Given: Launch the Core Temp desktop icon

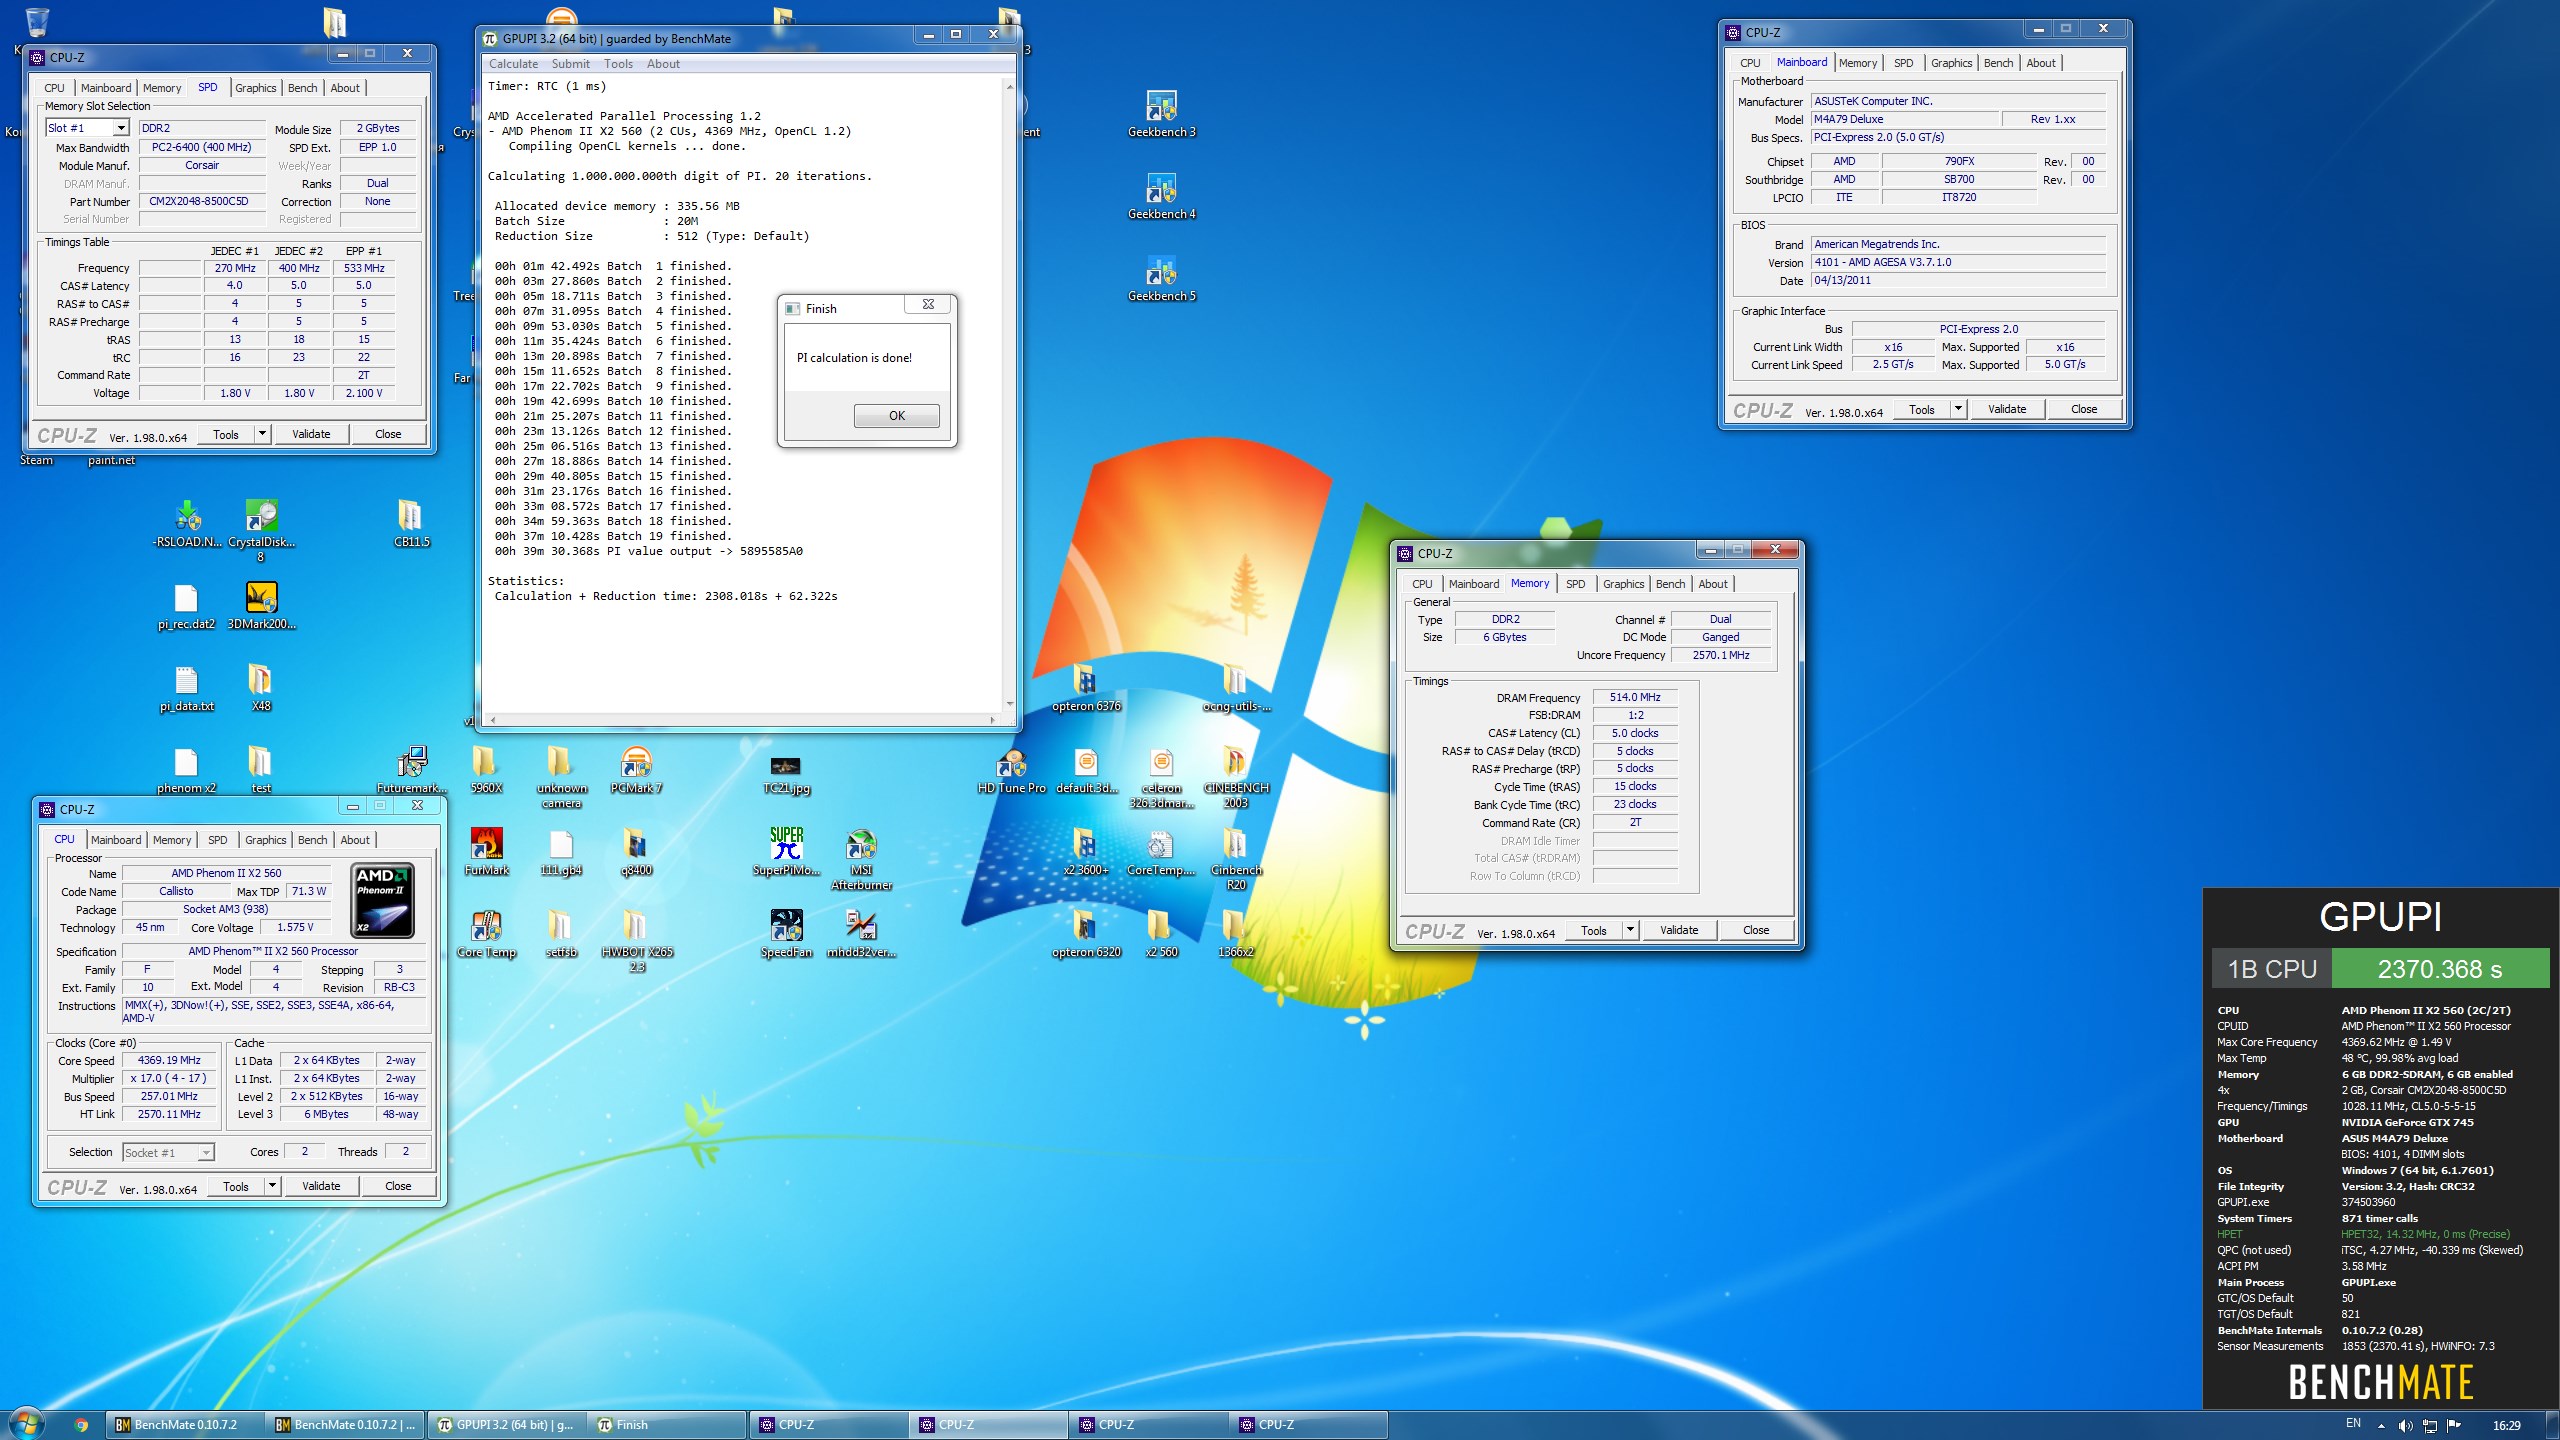Looking at the screenshot, I should (x=486, y=933).
